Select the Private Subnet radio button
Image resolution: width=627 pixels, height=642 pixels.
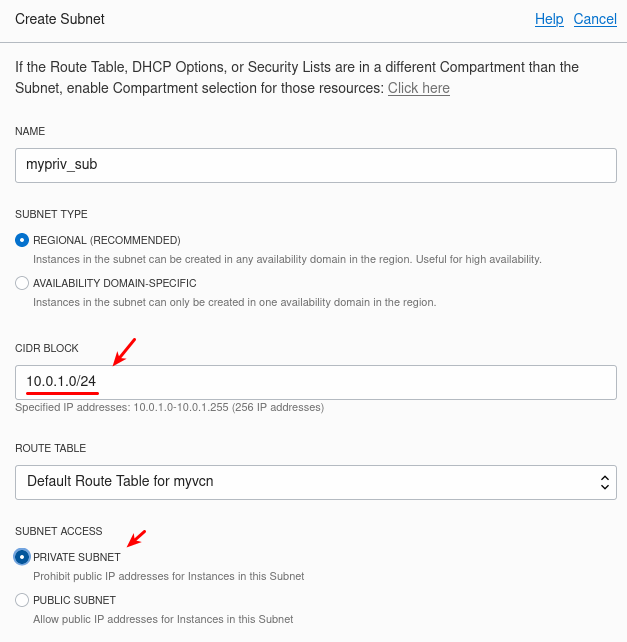point(22,557)
